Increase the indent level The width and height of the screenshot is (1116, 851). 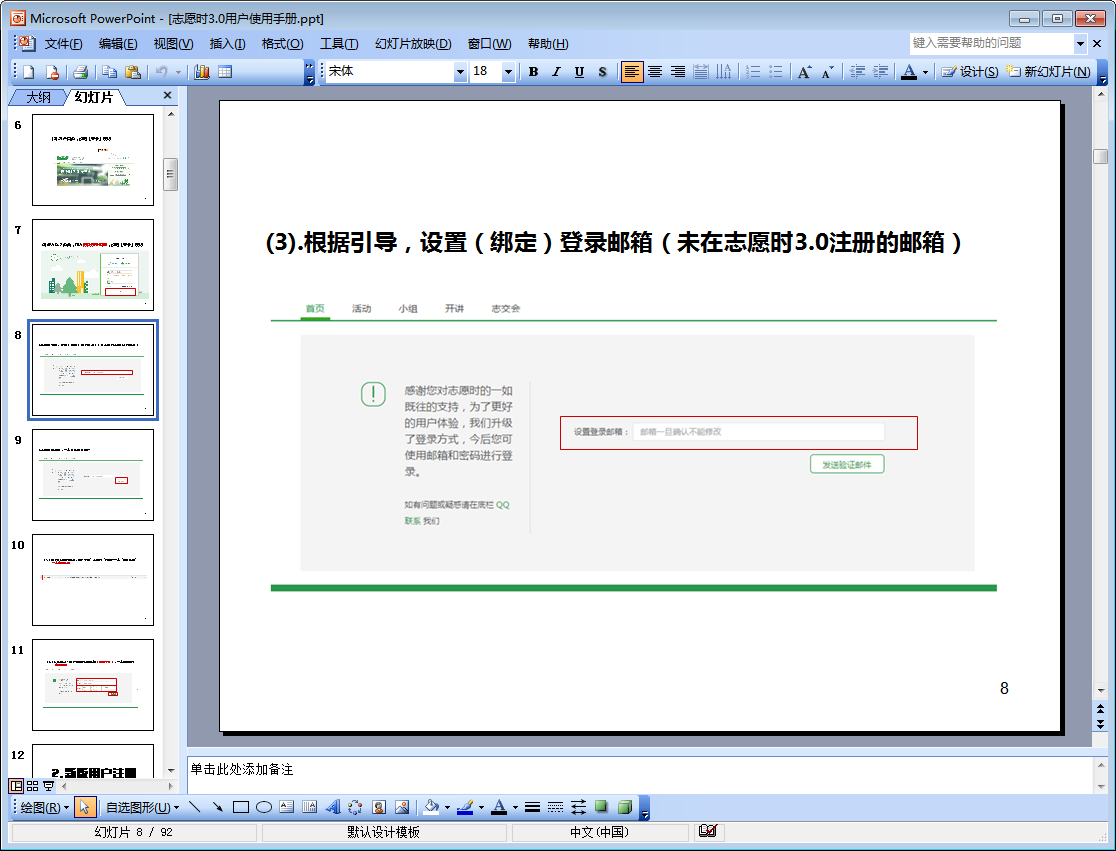880,72
